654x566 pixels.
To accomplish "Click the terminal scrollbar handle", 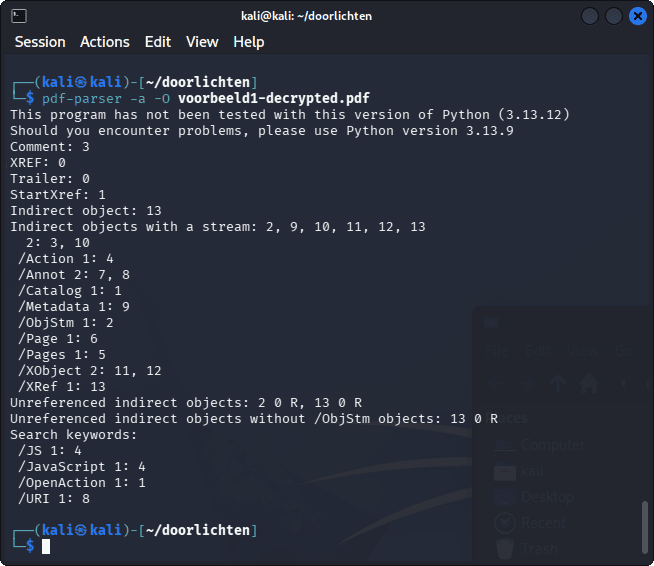I will (x=644, y=527).
